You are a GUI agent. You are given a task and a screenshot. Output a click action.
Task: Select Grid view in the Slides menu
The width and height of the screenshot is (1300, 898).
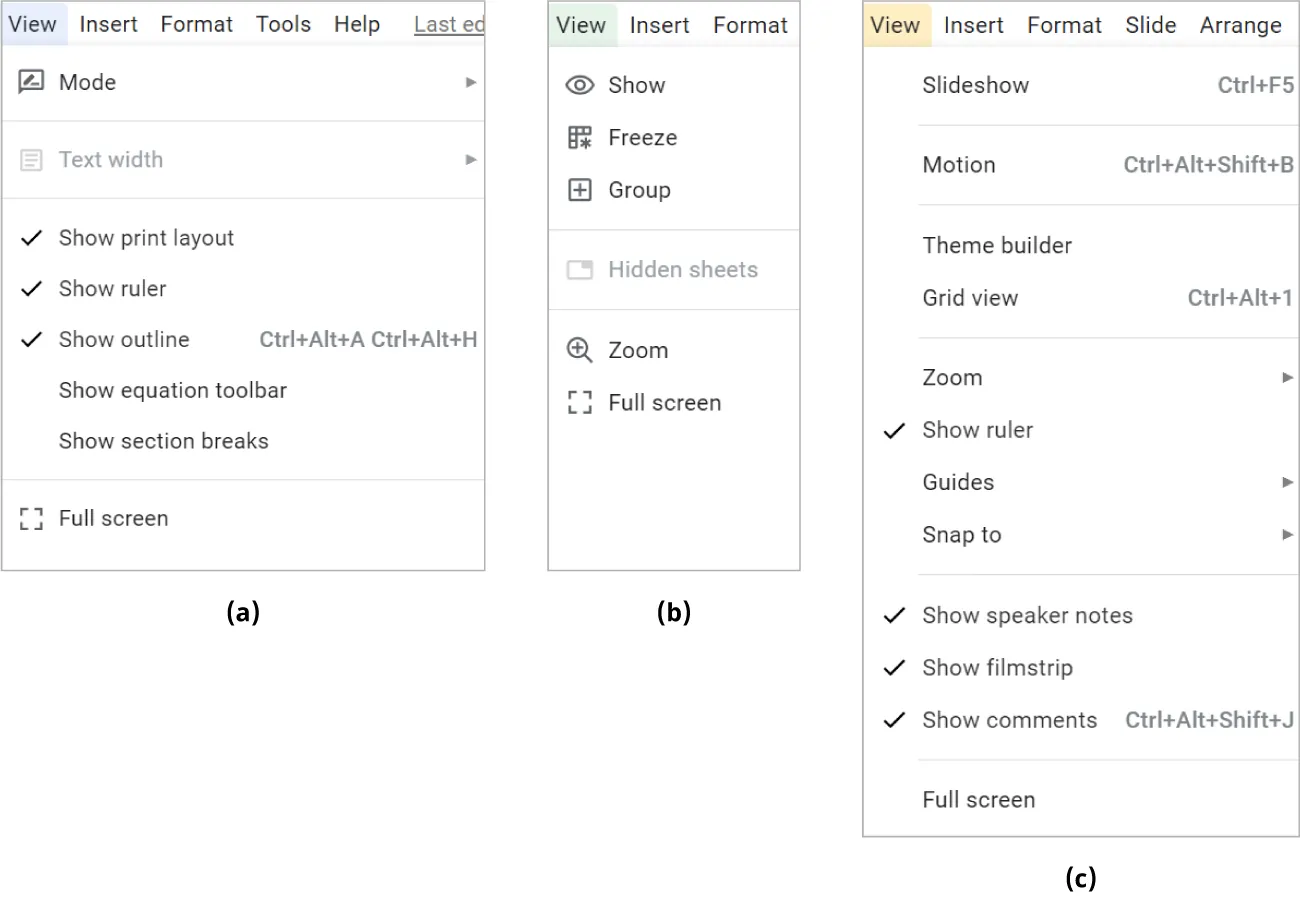click(970, 298)
